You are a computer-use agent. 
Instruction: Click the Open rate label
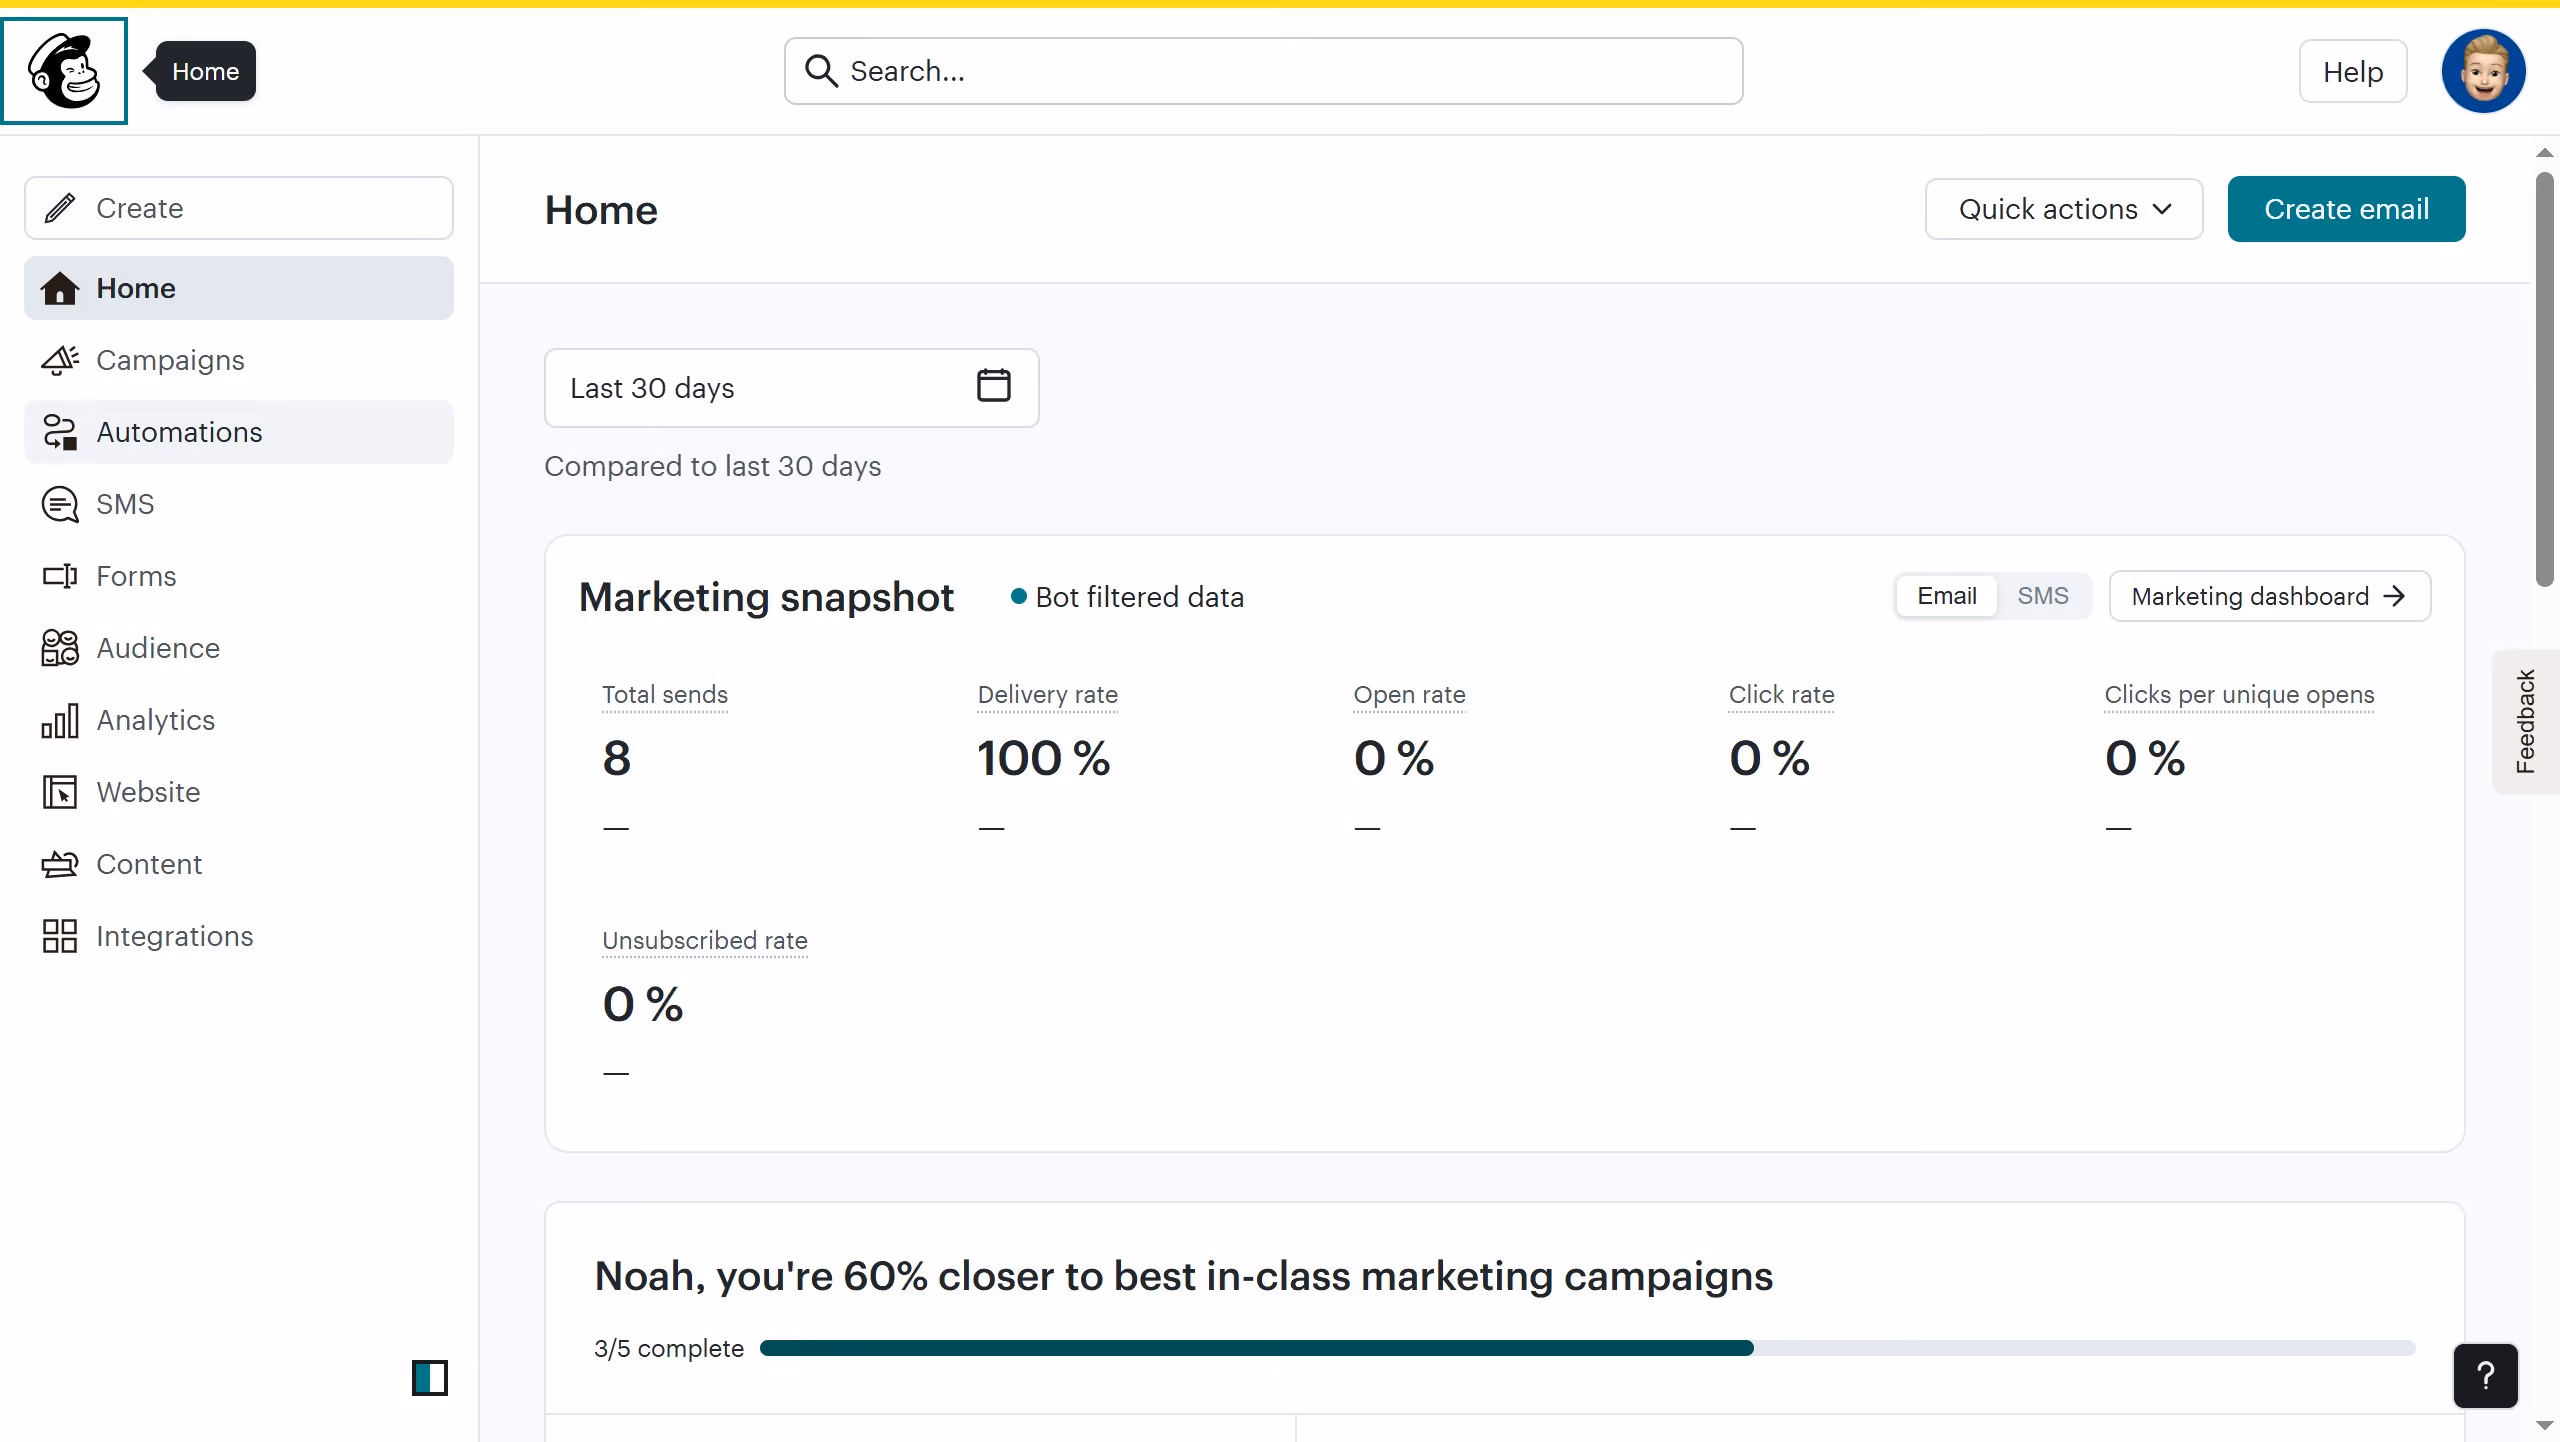point(1409,694)
